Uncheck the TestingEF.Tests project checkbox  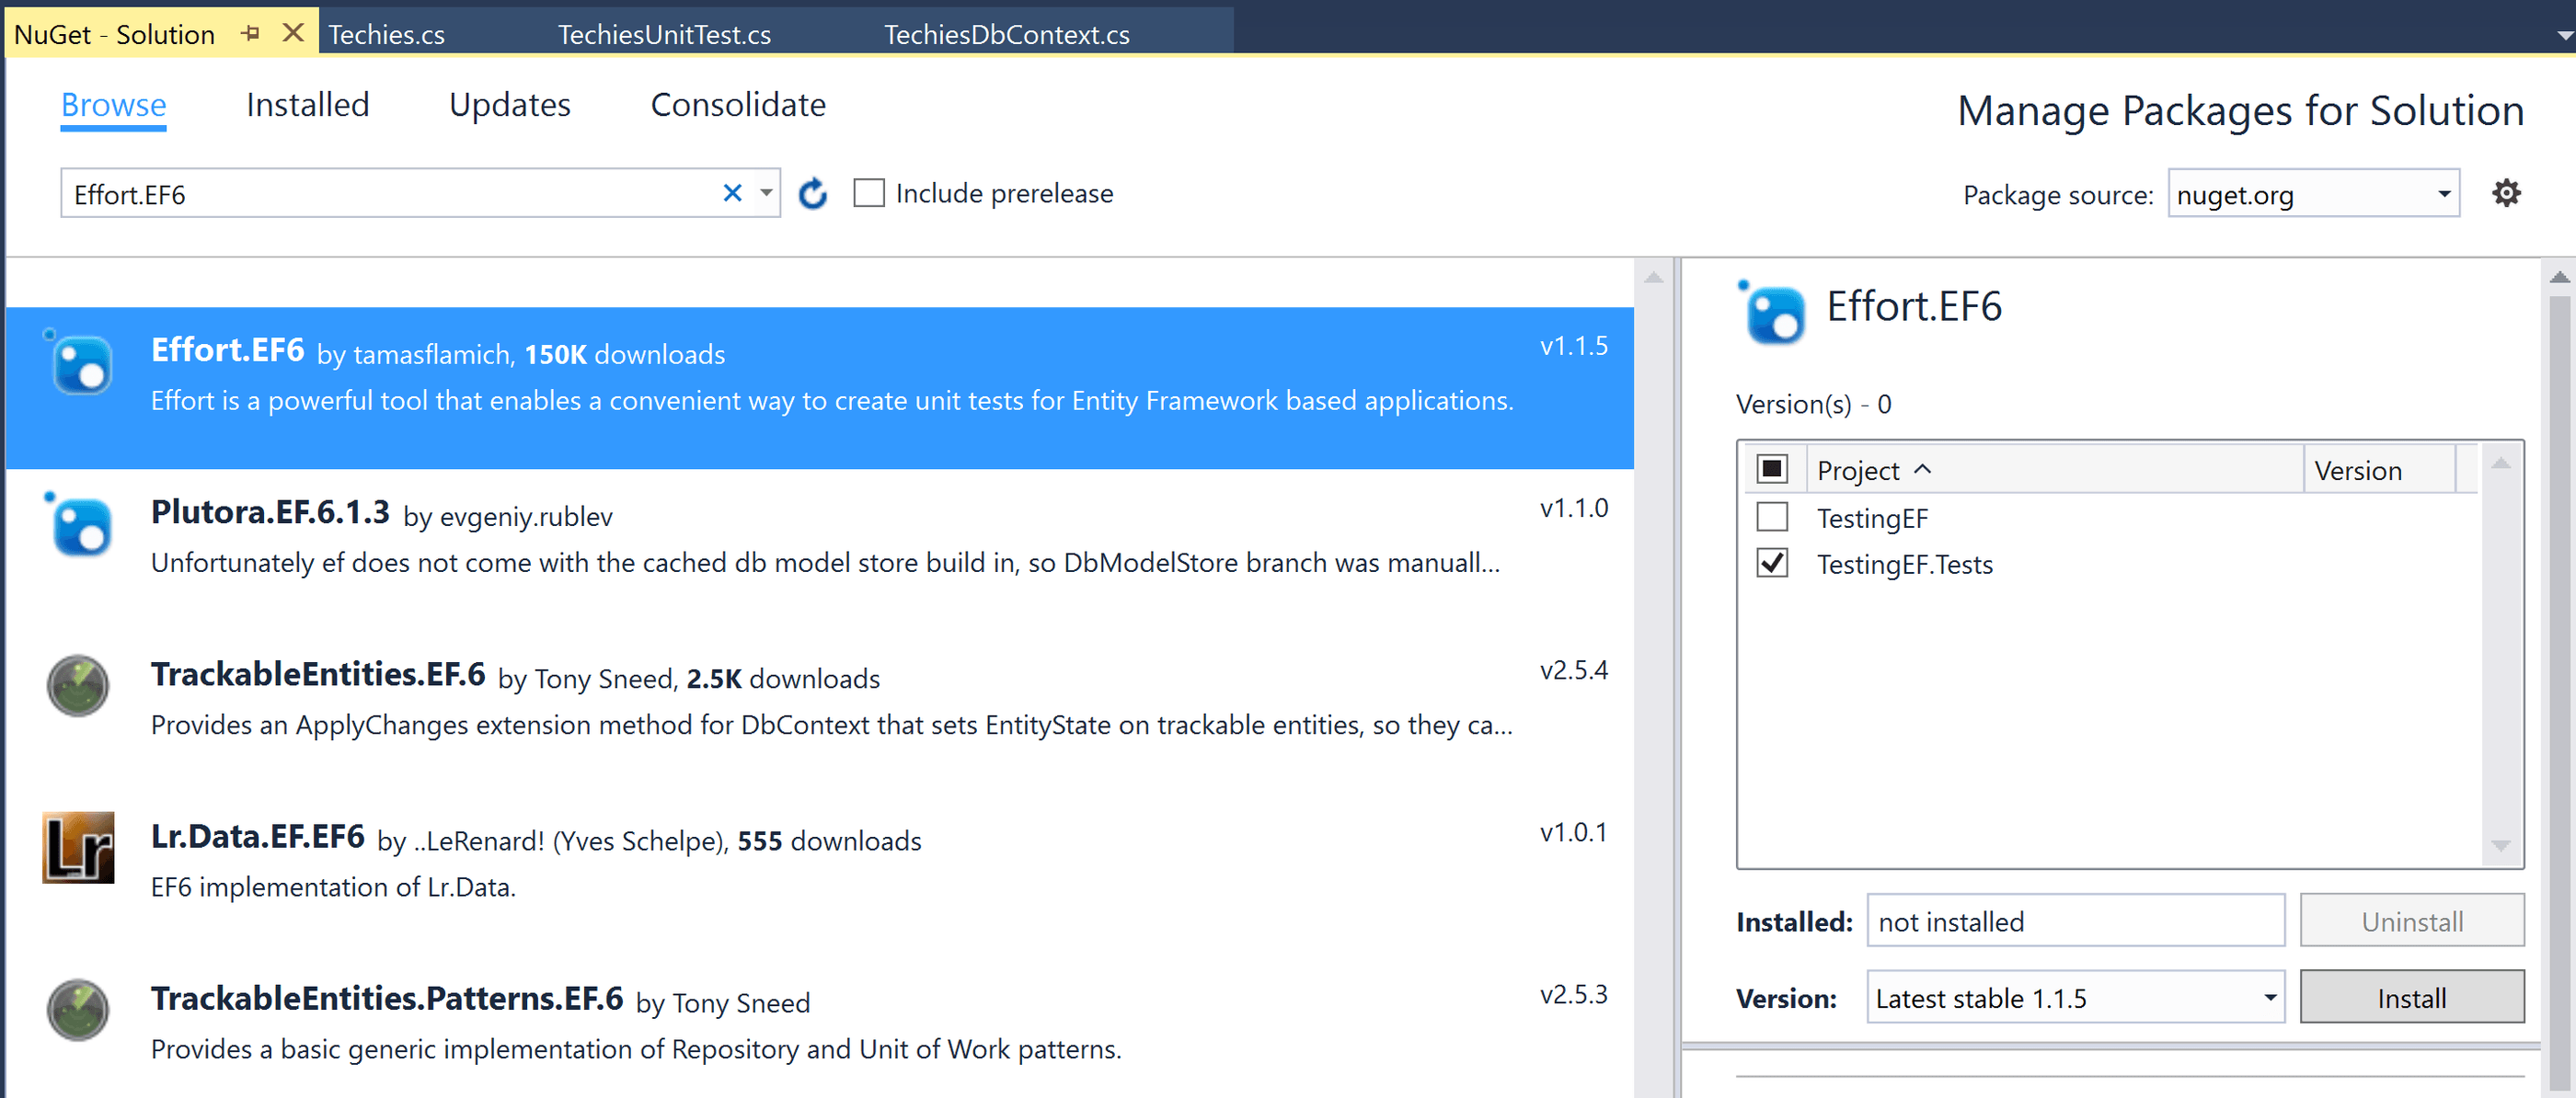[1772, 563]
